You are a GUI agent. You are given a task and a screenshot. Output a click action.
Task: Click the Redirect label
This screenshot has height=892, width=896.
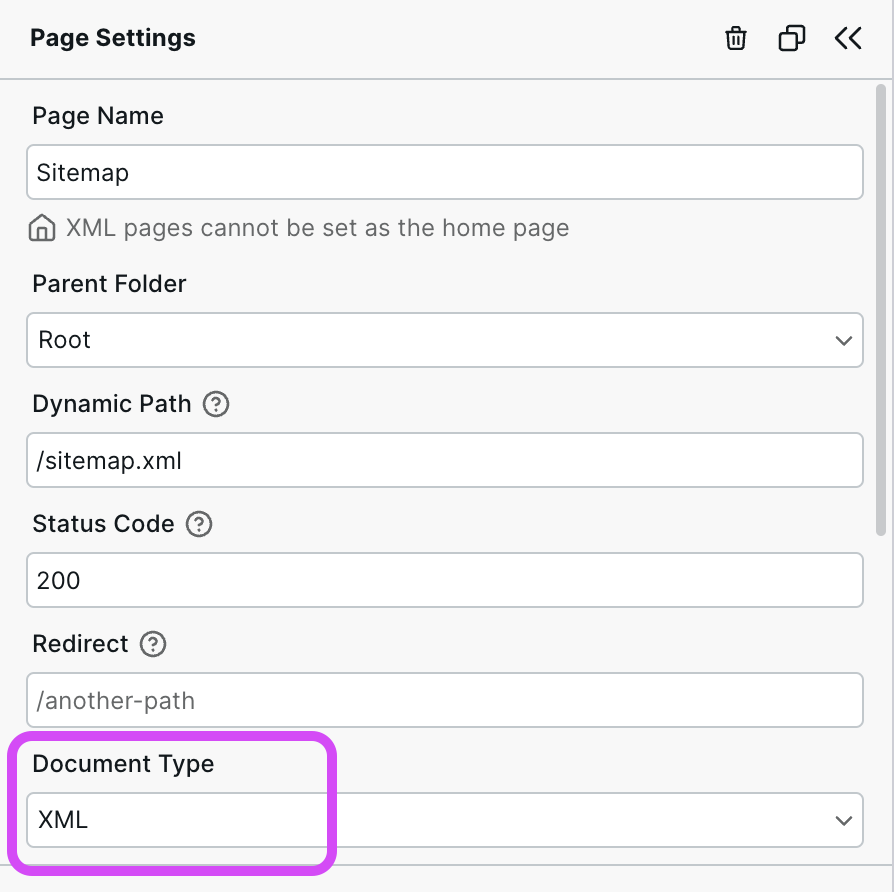pos(80,644)
